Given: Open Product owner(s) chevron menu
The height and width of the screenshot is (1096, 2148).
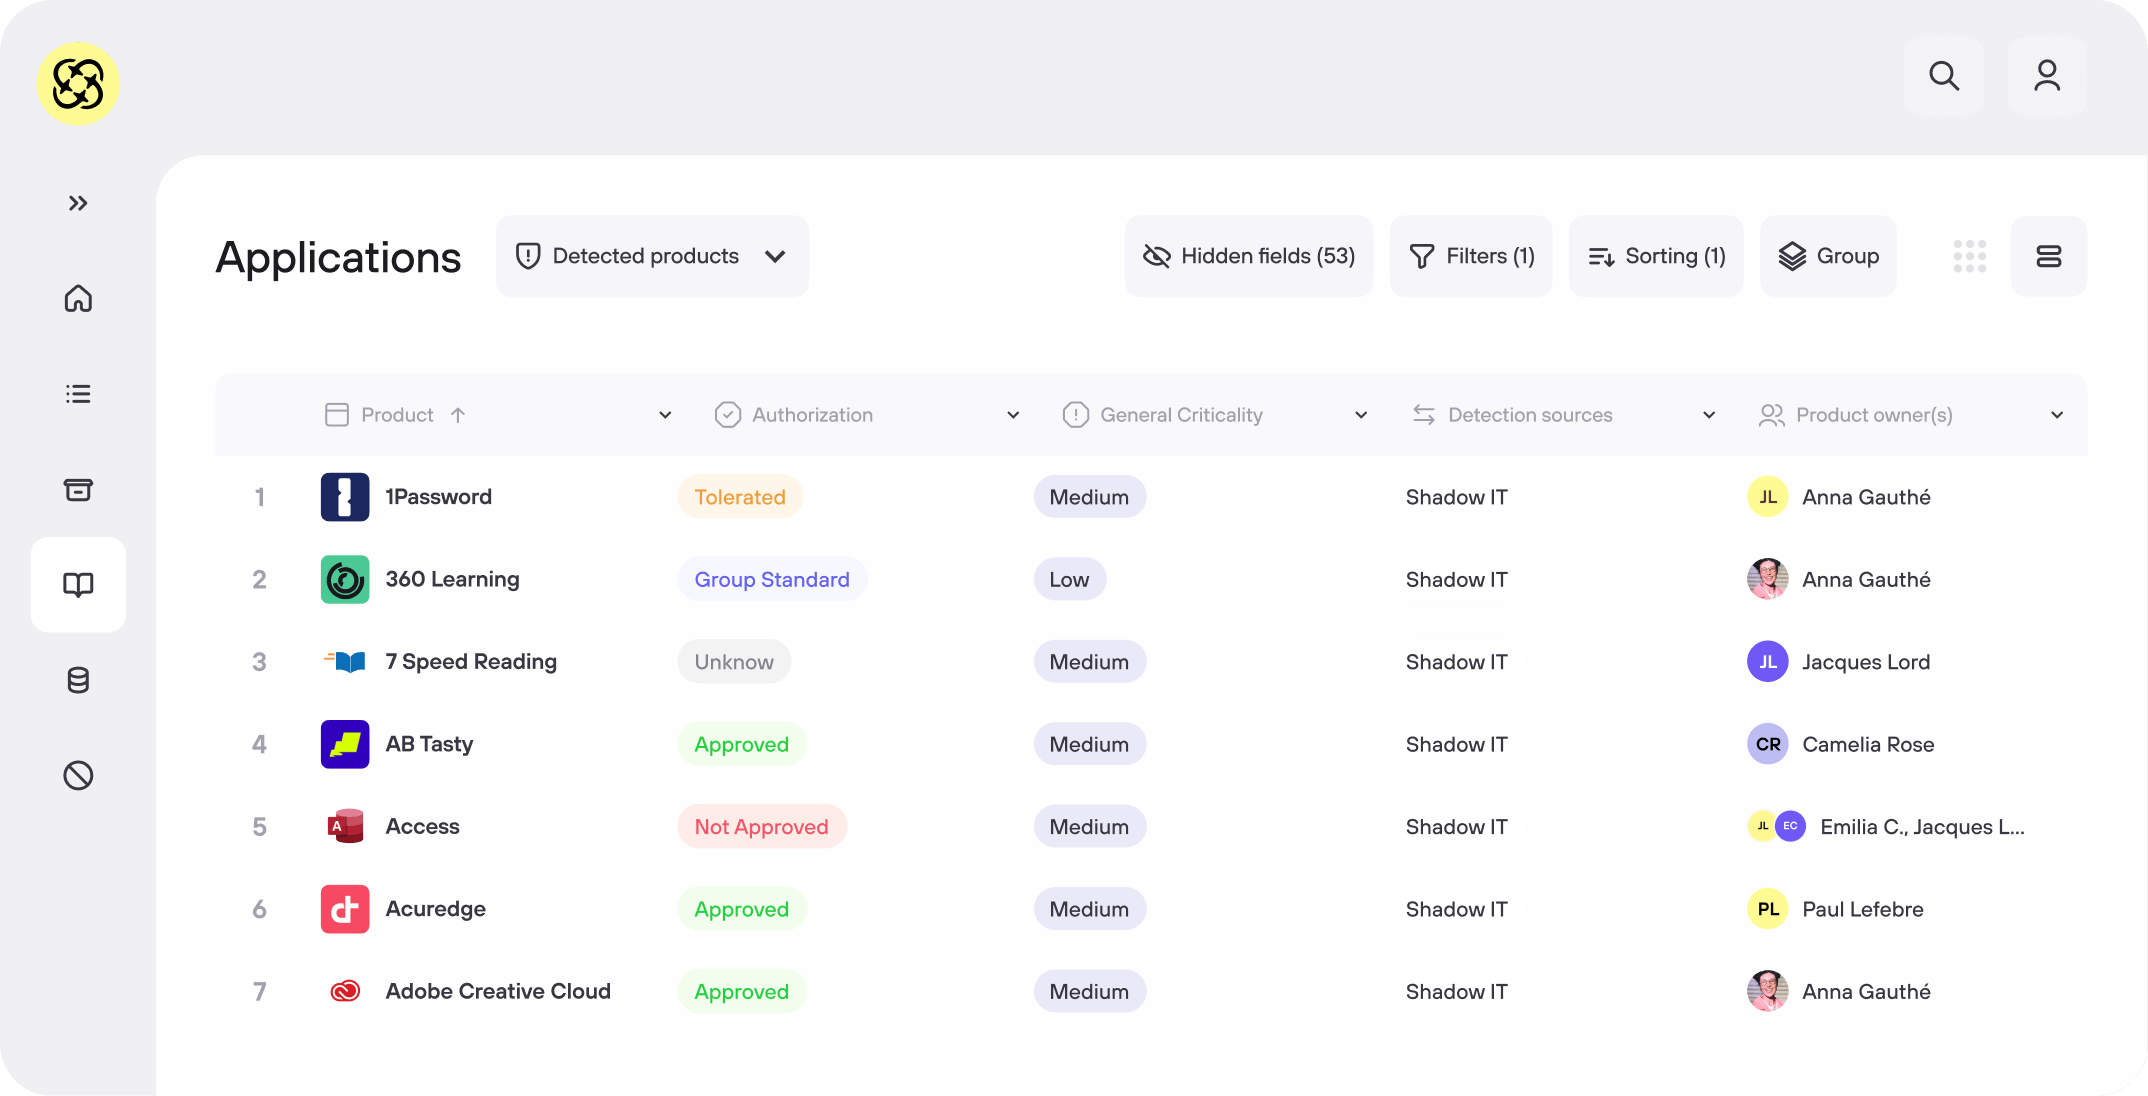Looking at the screenshot, I should coord(2057,415).
